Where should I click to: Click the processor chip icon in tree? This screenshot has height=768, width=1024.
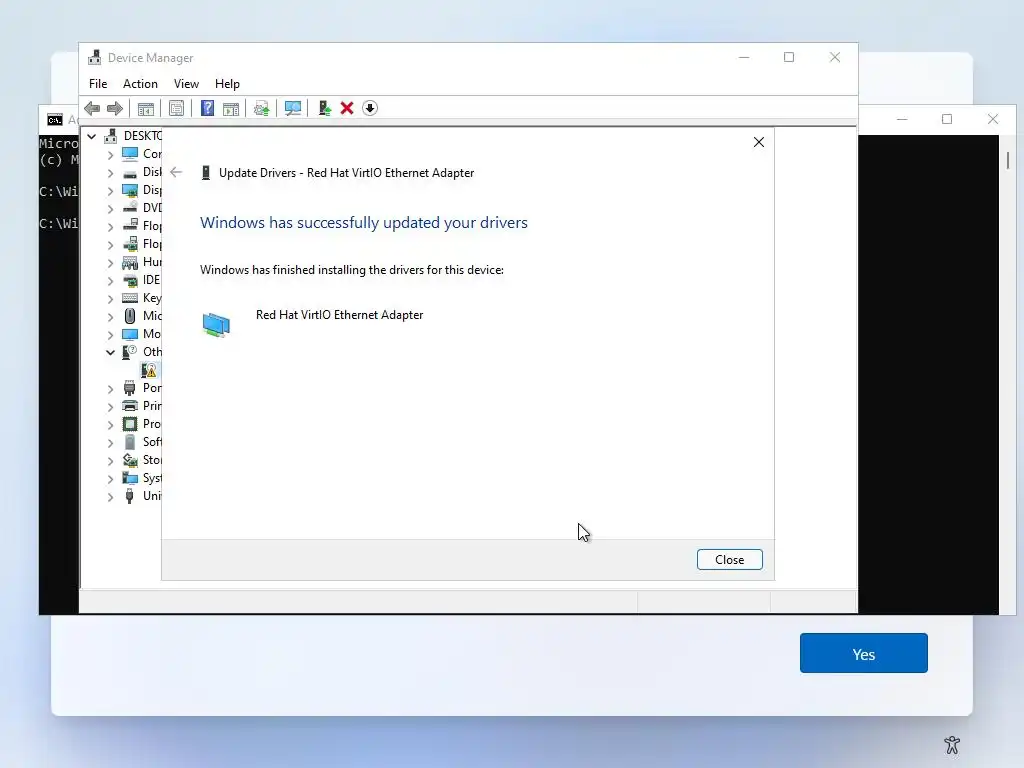pos(130,424)
